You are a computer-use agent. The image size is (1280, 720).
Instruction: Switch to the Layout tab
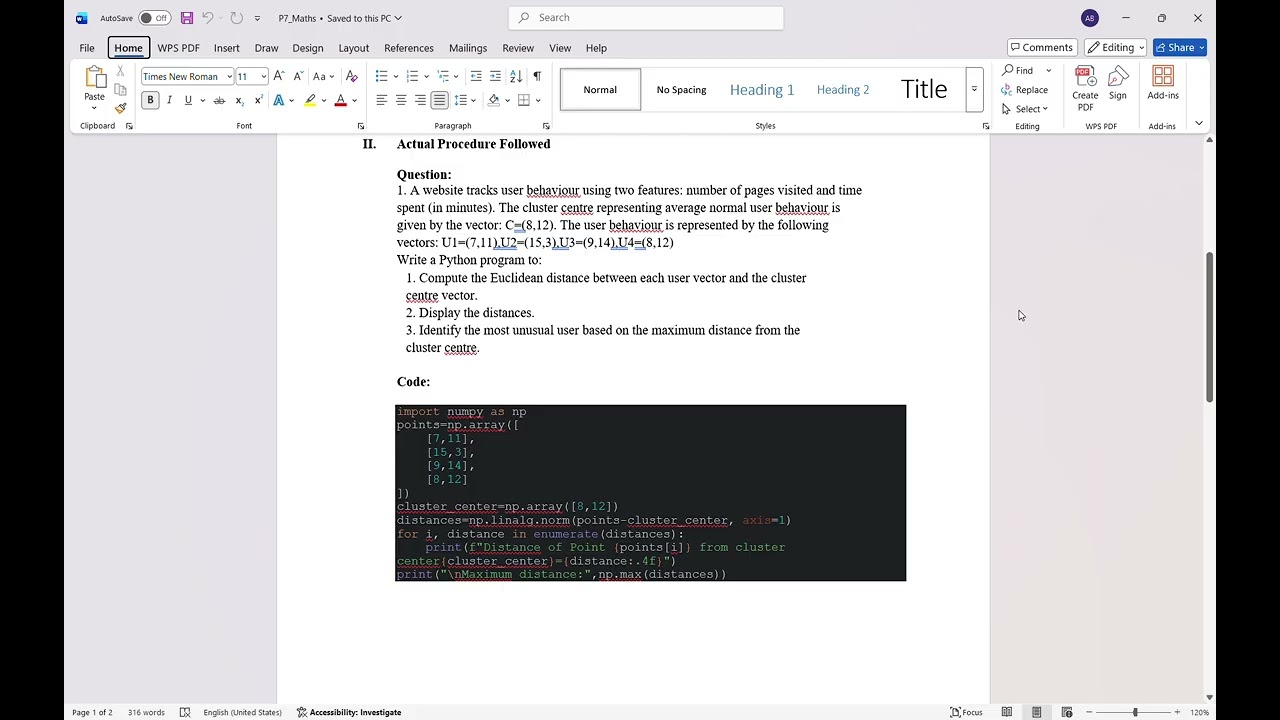pyautogui.click(x=353, y=48)
